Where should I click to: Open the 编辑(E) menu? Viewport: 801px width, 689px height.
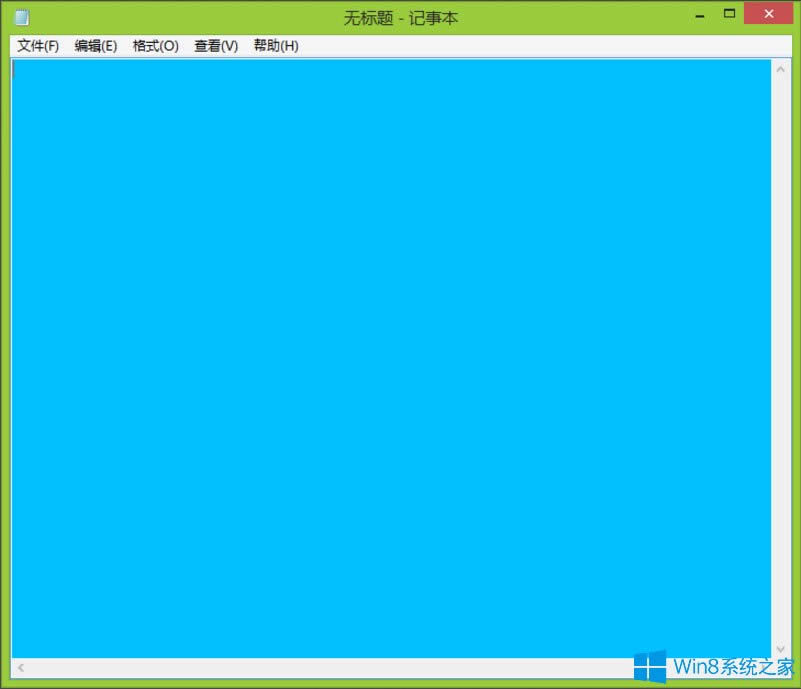[96, 45]
